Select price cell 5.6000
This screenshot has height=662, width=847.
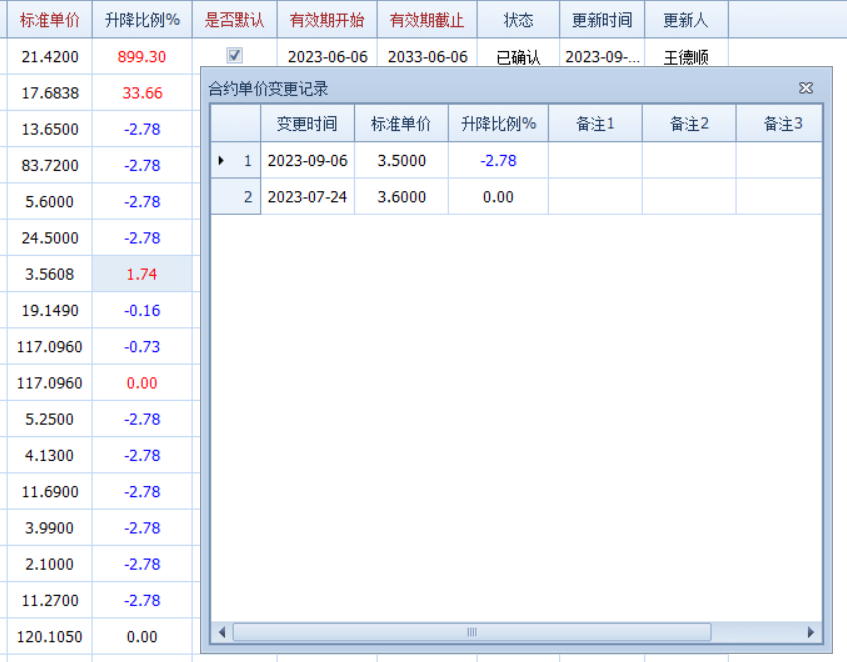[x=49, y=201]
